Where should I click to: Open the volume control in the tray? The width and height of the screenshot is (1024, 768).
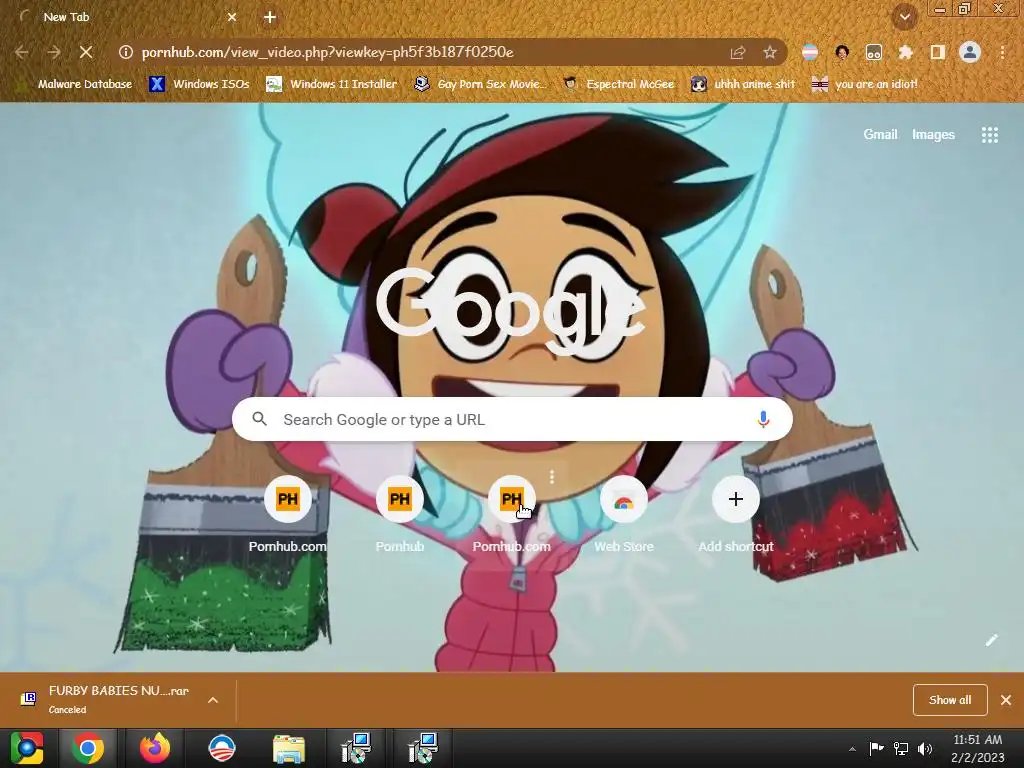tap(925, 748)
